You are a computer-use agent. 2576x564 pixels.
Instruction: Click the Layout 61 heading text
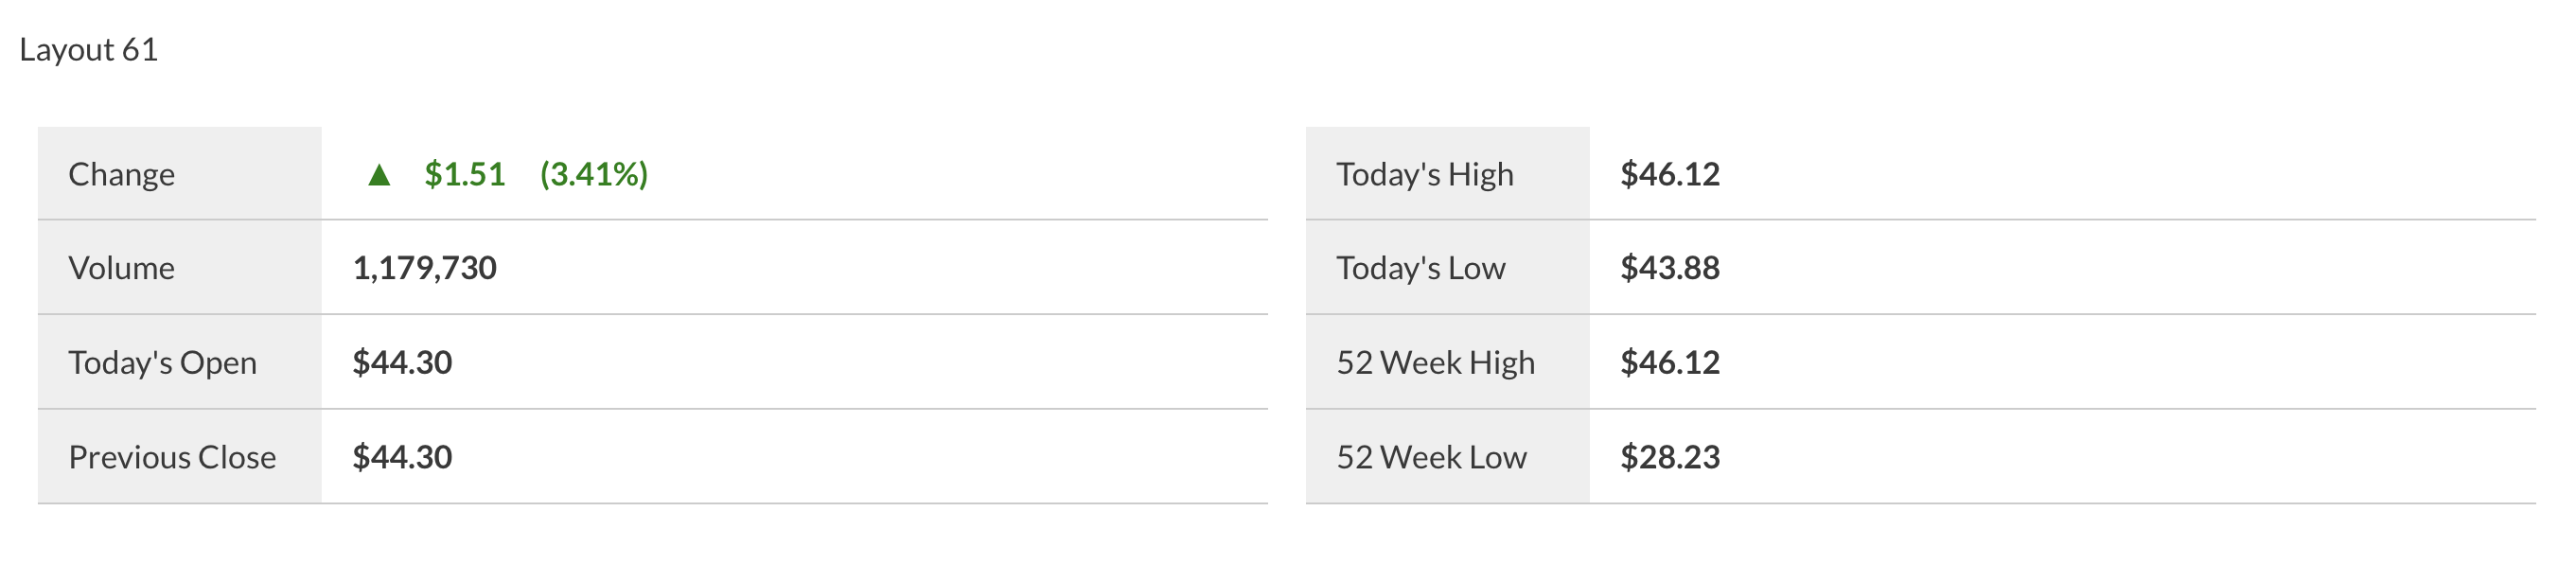(x=89, y=49)
